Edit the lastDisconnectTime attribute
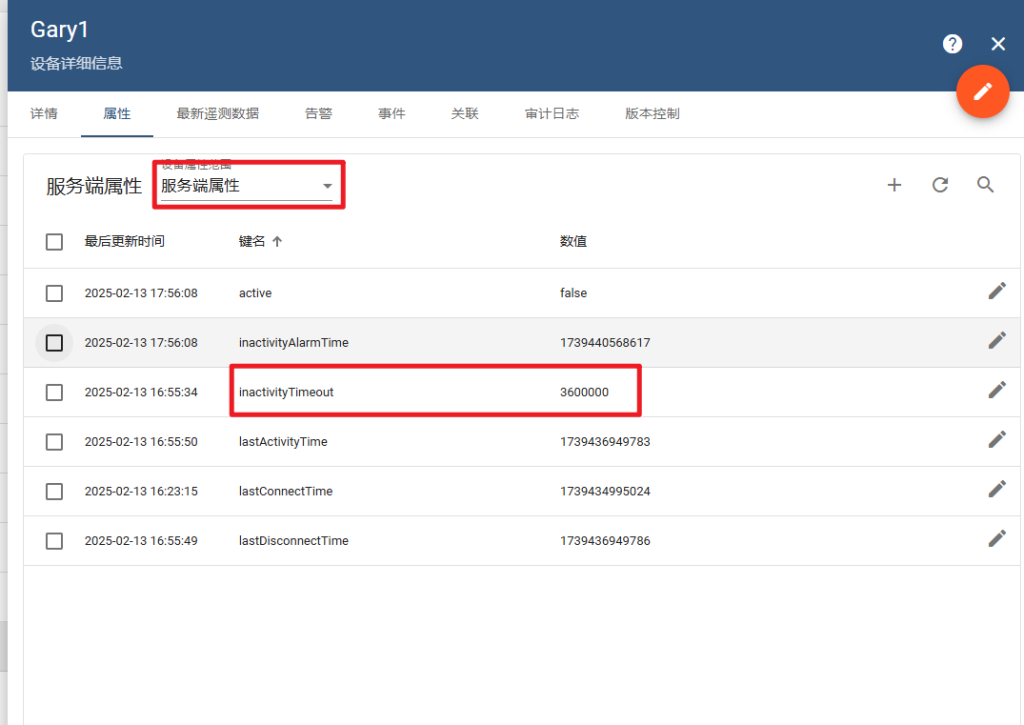 pos(997,539)
